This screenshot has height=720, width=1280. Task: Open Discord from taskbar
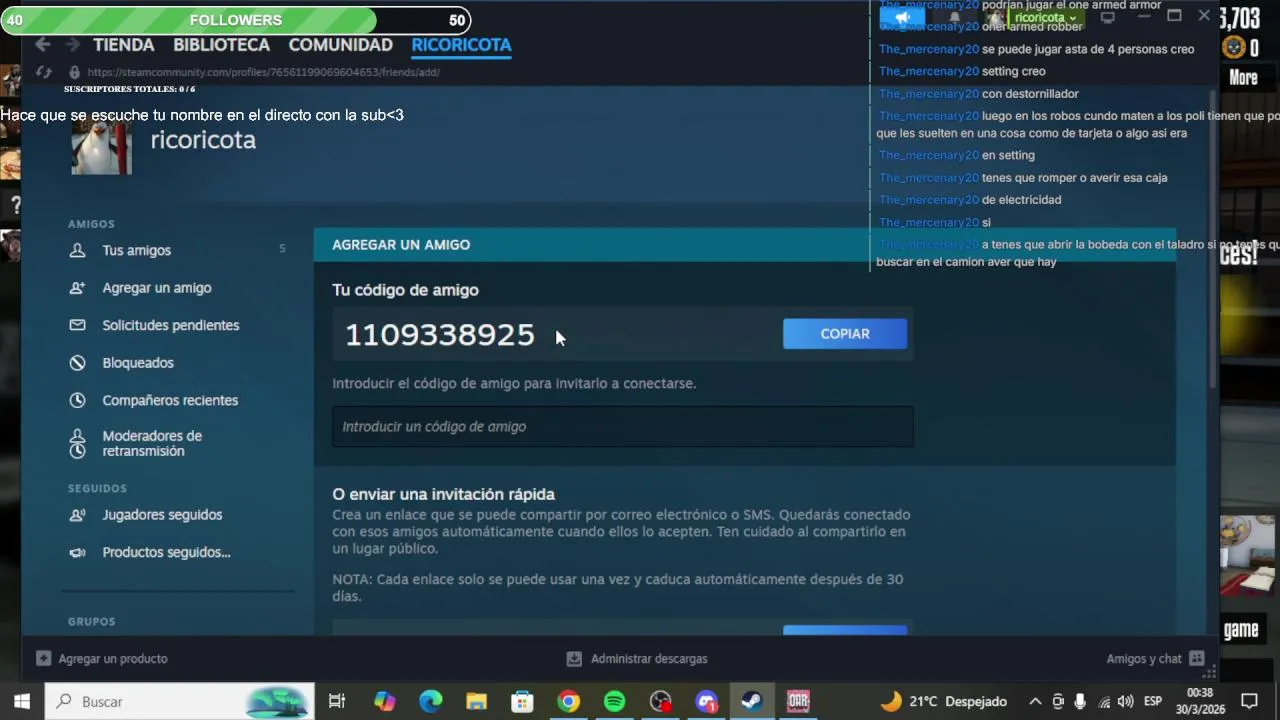(x=706, y=702)
